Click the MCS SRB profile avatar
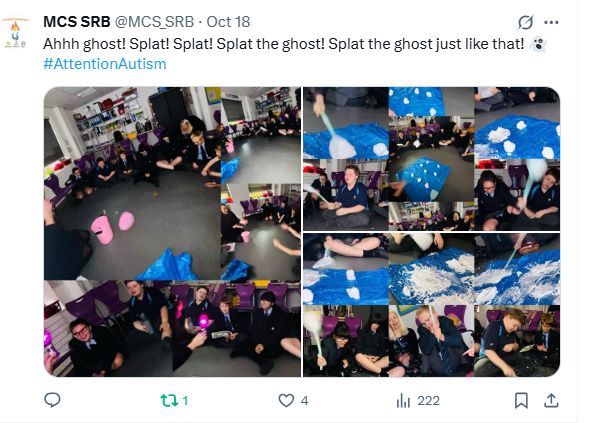Screen dimensions: 598x423 pos(15,32)
